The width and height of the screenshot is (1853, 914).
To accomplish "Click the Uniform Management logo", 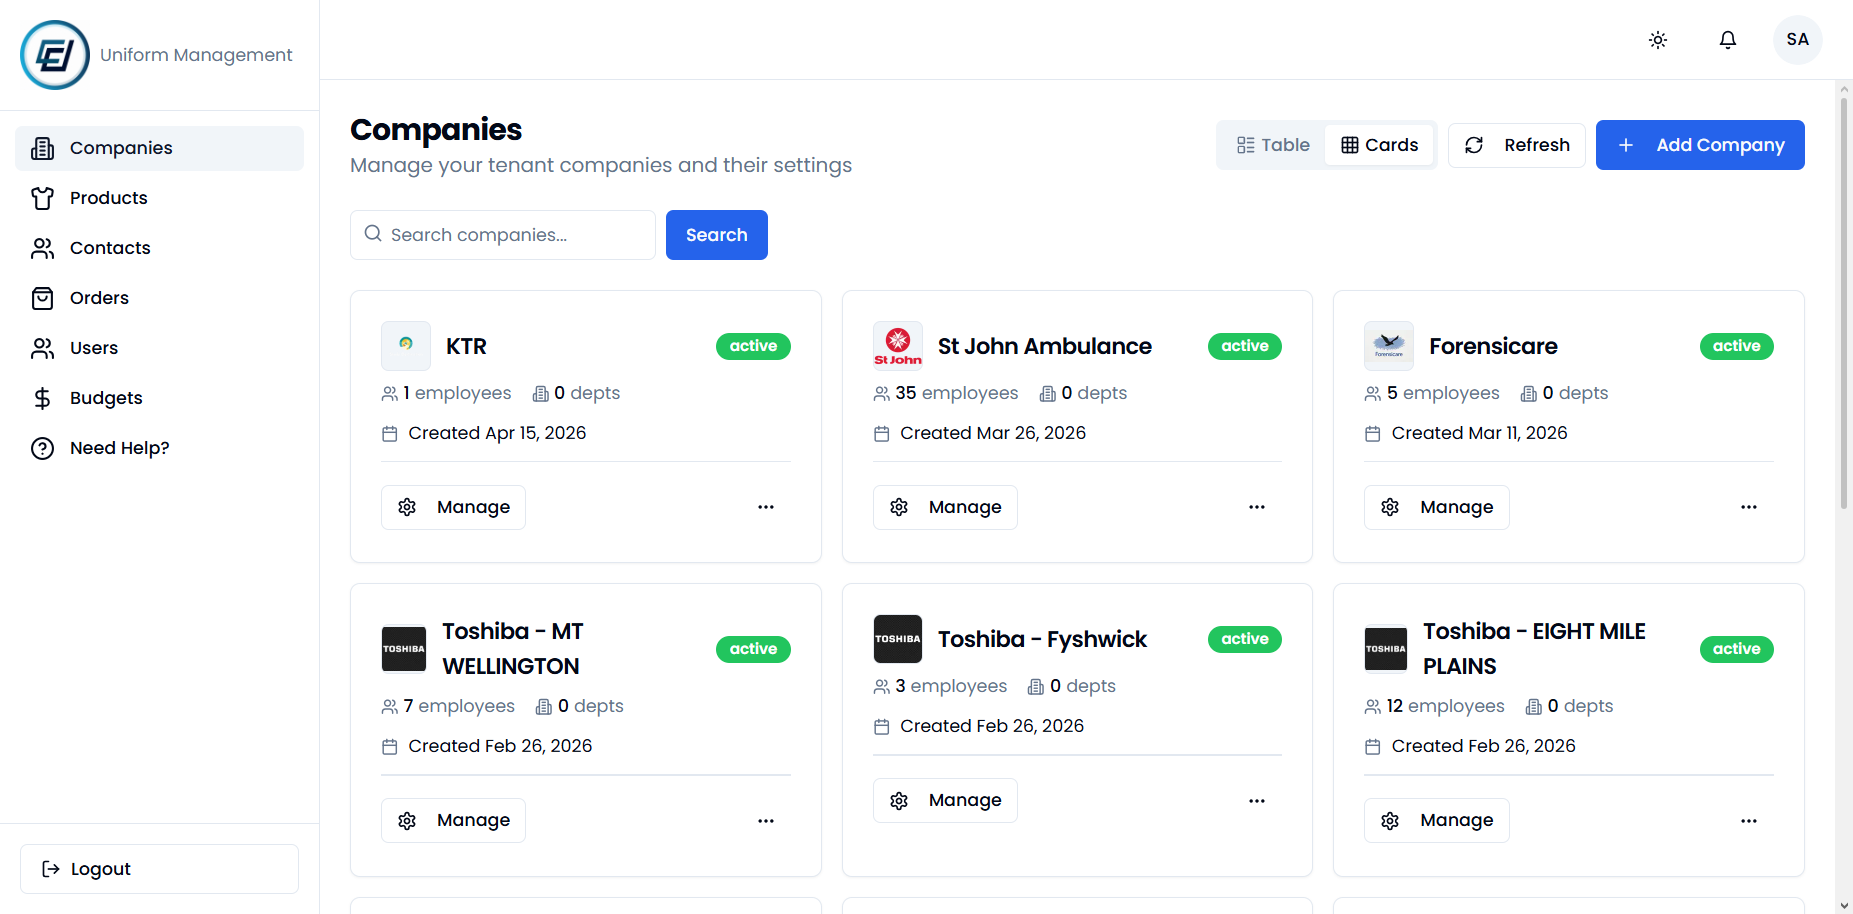I will [55, 55].
